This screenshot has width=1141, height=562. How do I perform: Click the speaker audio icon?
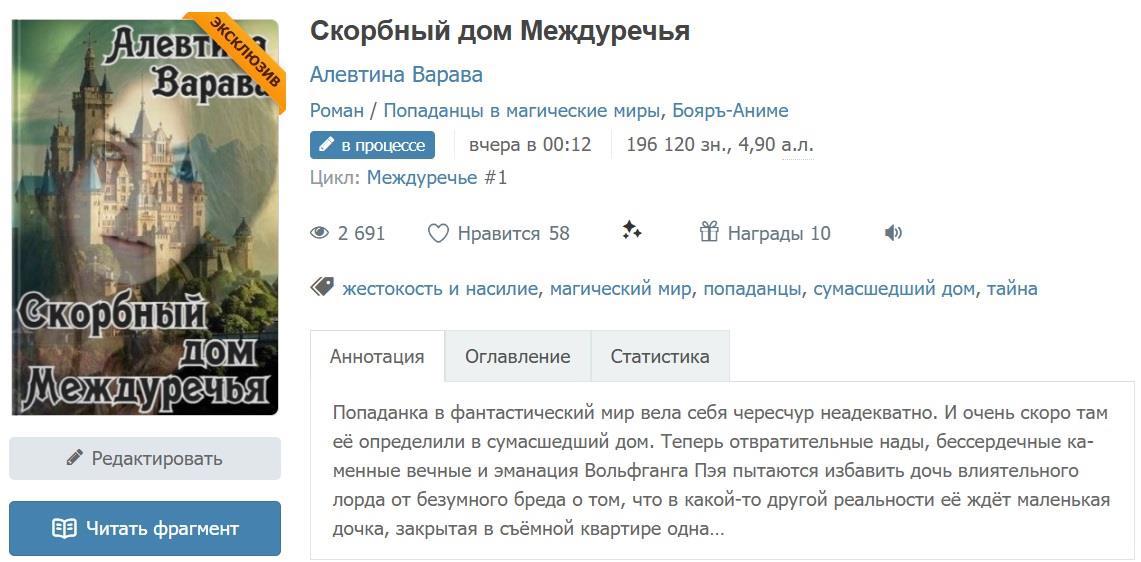(x=894, y=233)
